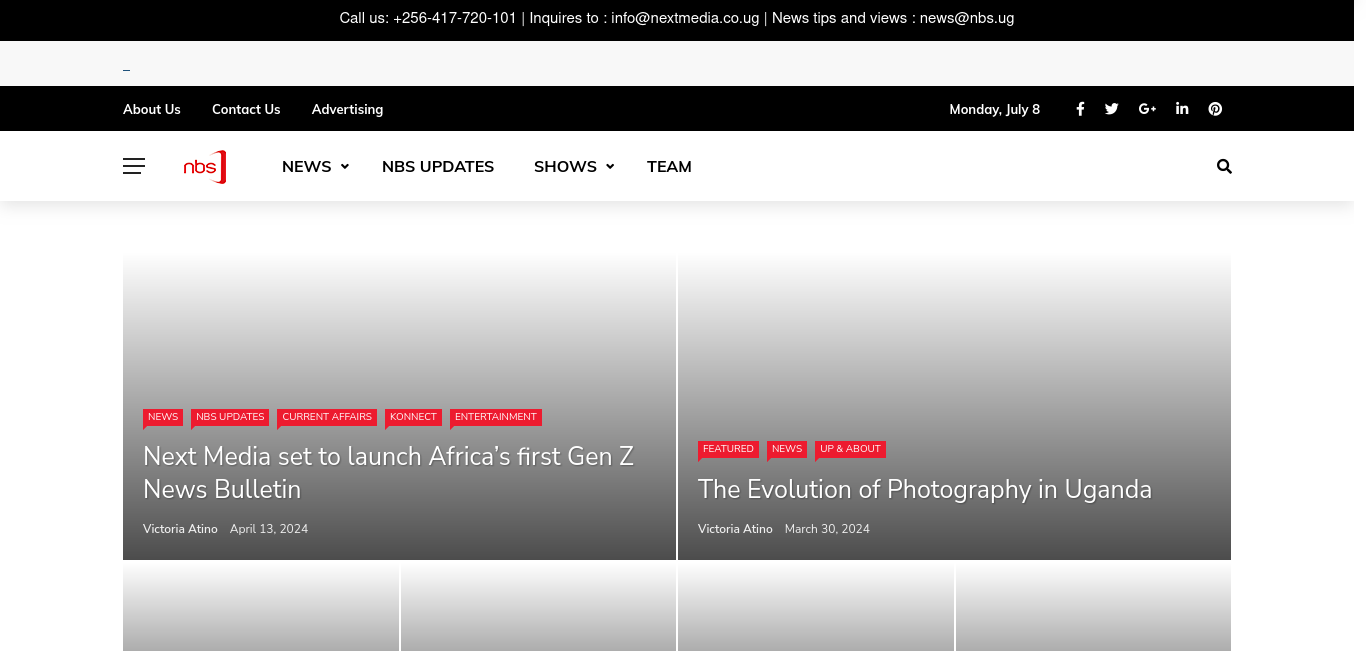
Task: Open Victoria Atino author on Gen Z article
Action: pos(180,529)
